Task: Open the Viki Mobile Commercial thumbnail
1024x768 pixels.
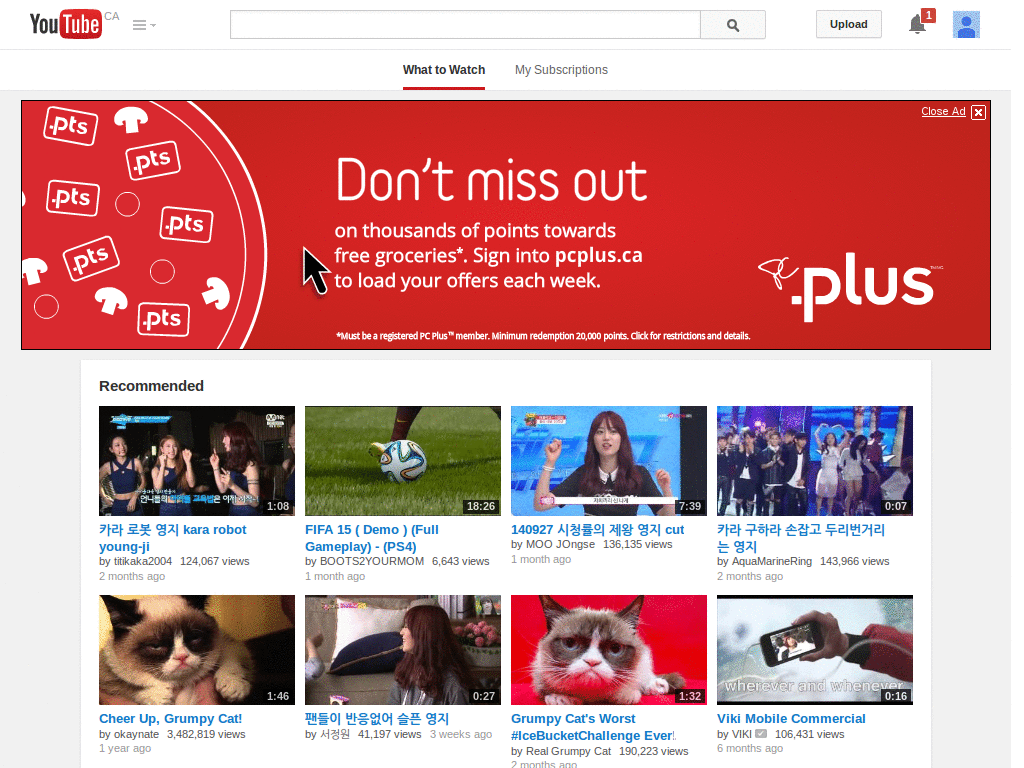Action: pos(814,650)
